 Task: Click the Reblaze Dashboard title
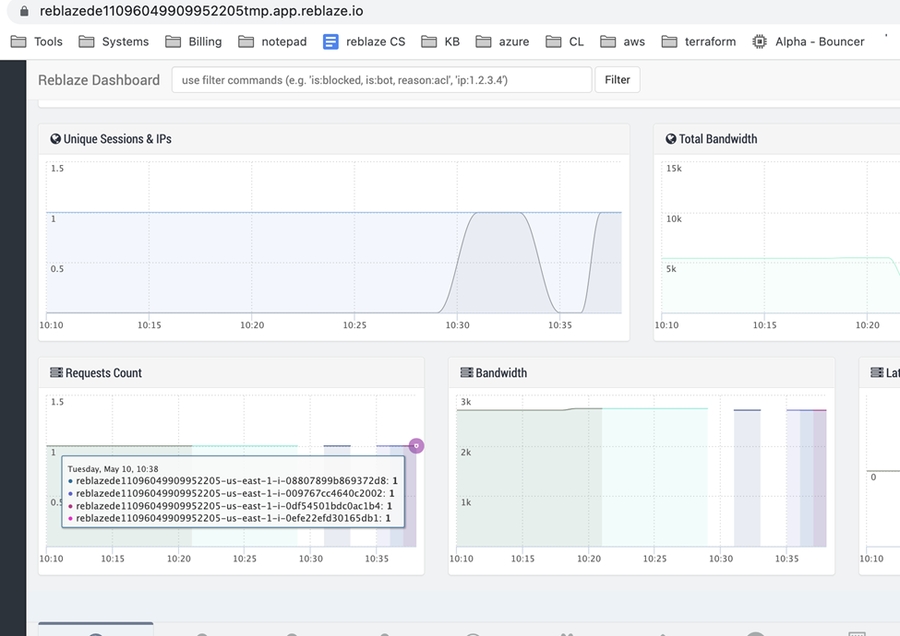pyautogui.click(x=99, y=80)
